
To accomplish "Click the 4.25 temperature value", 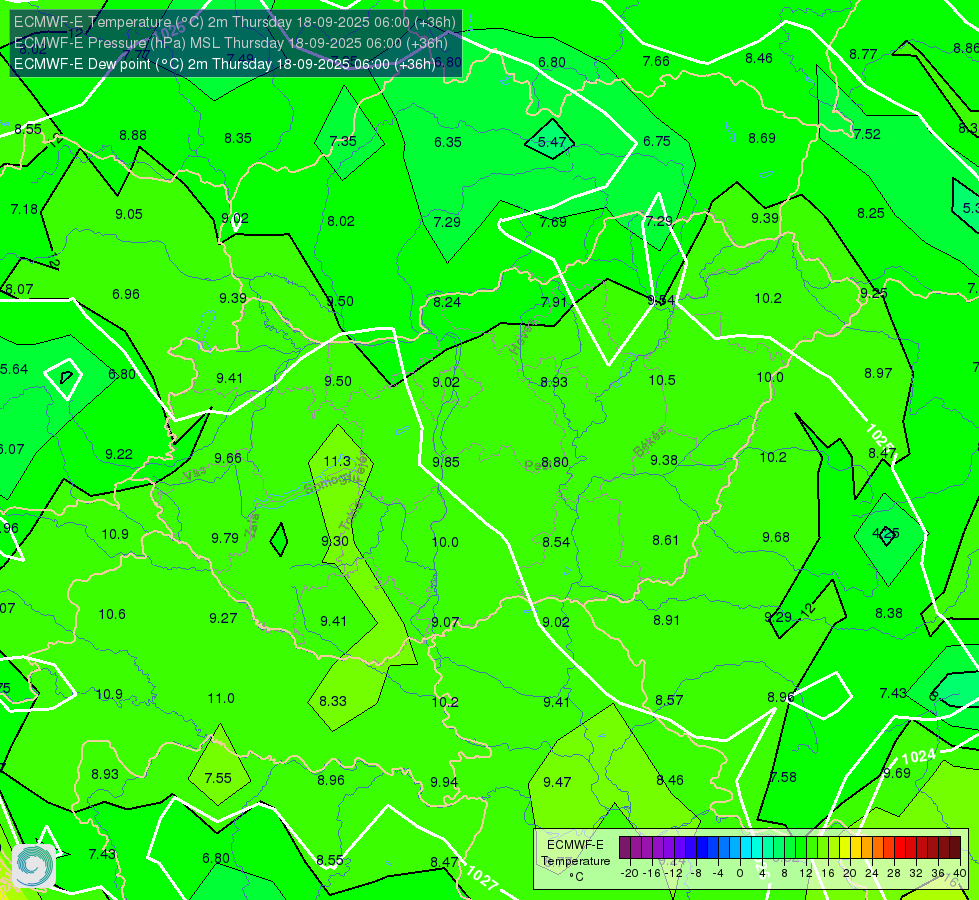I will pos(885,533).
